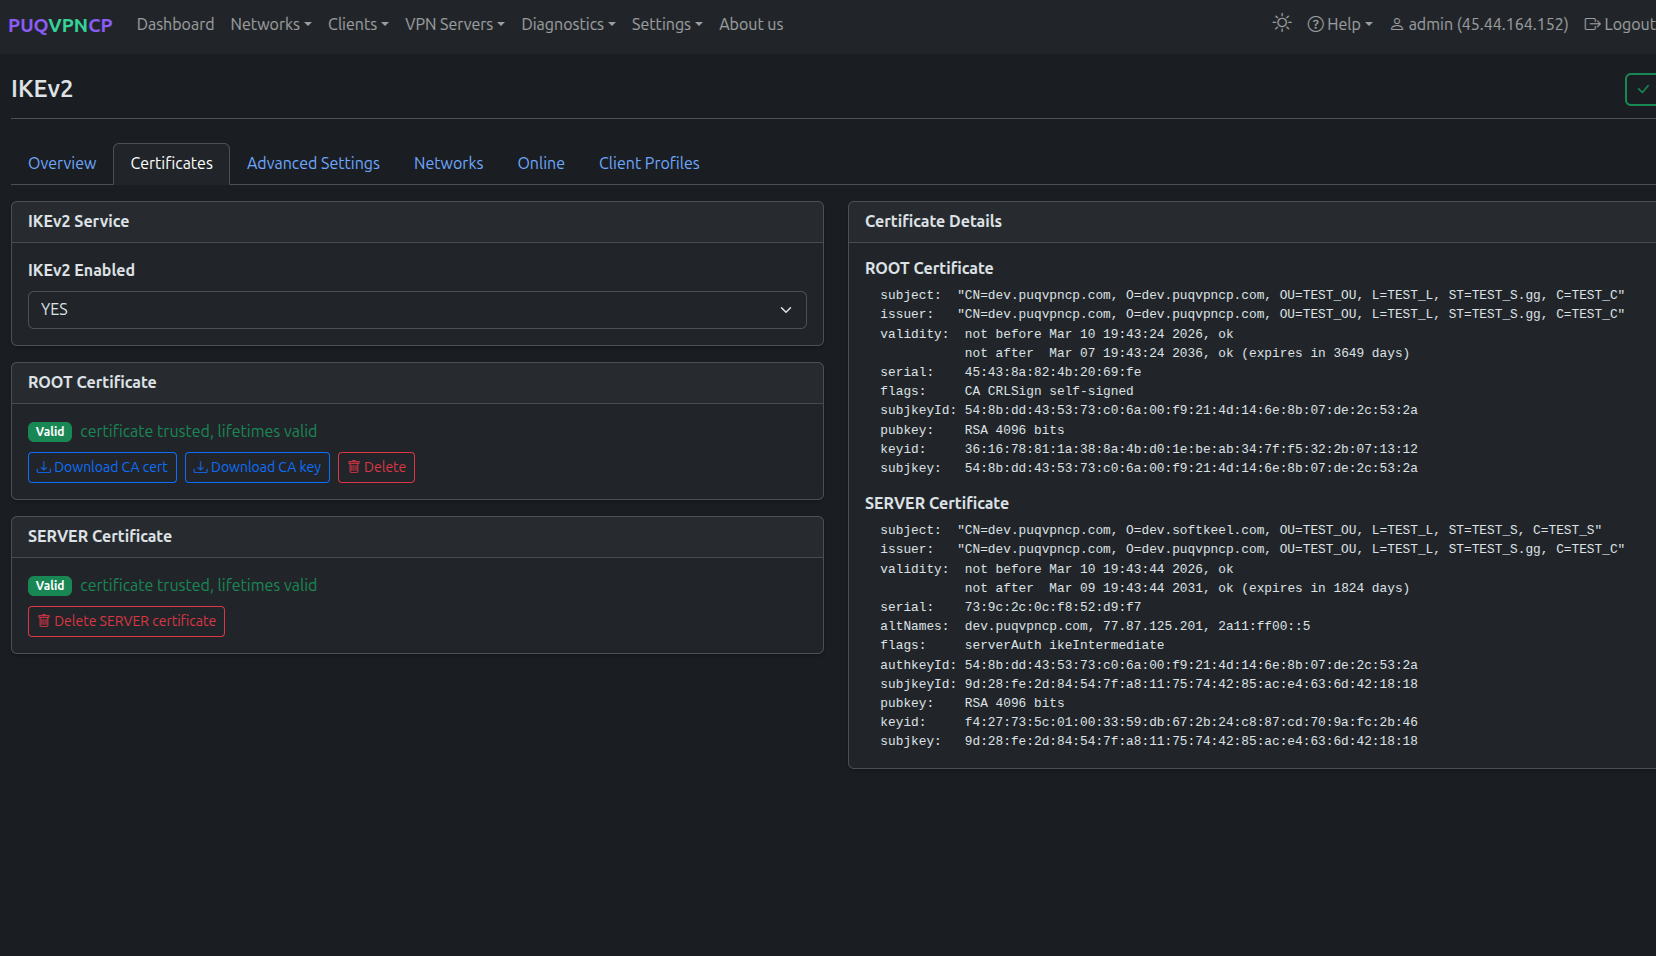Expand the Clients dropdown menu
This screenshot has width=1656, height=956.
pos(358,24)
